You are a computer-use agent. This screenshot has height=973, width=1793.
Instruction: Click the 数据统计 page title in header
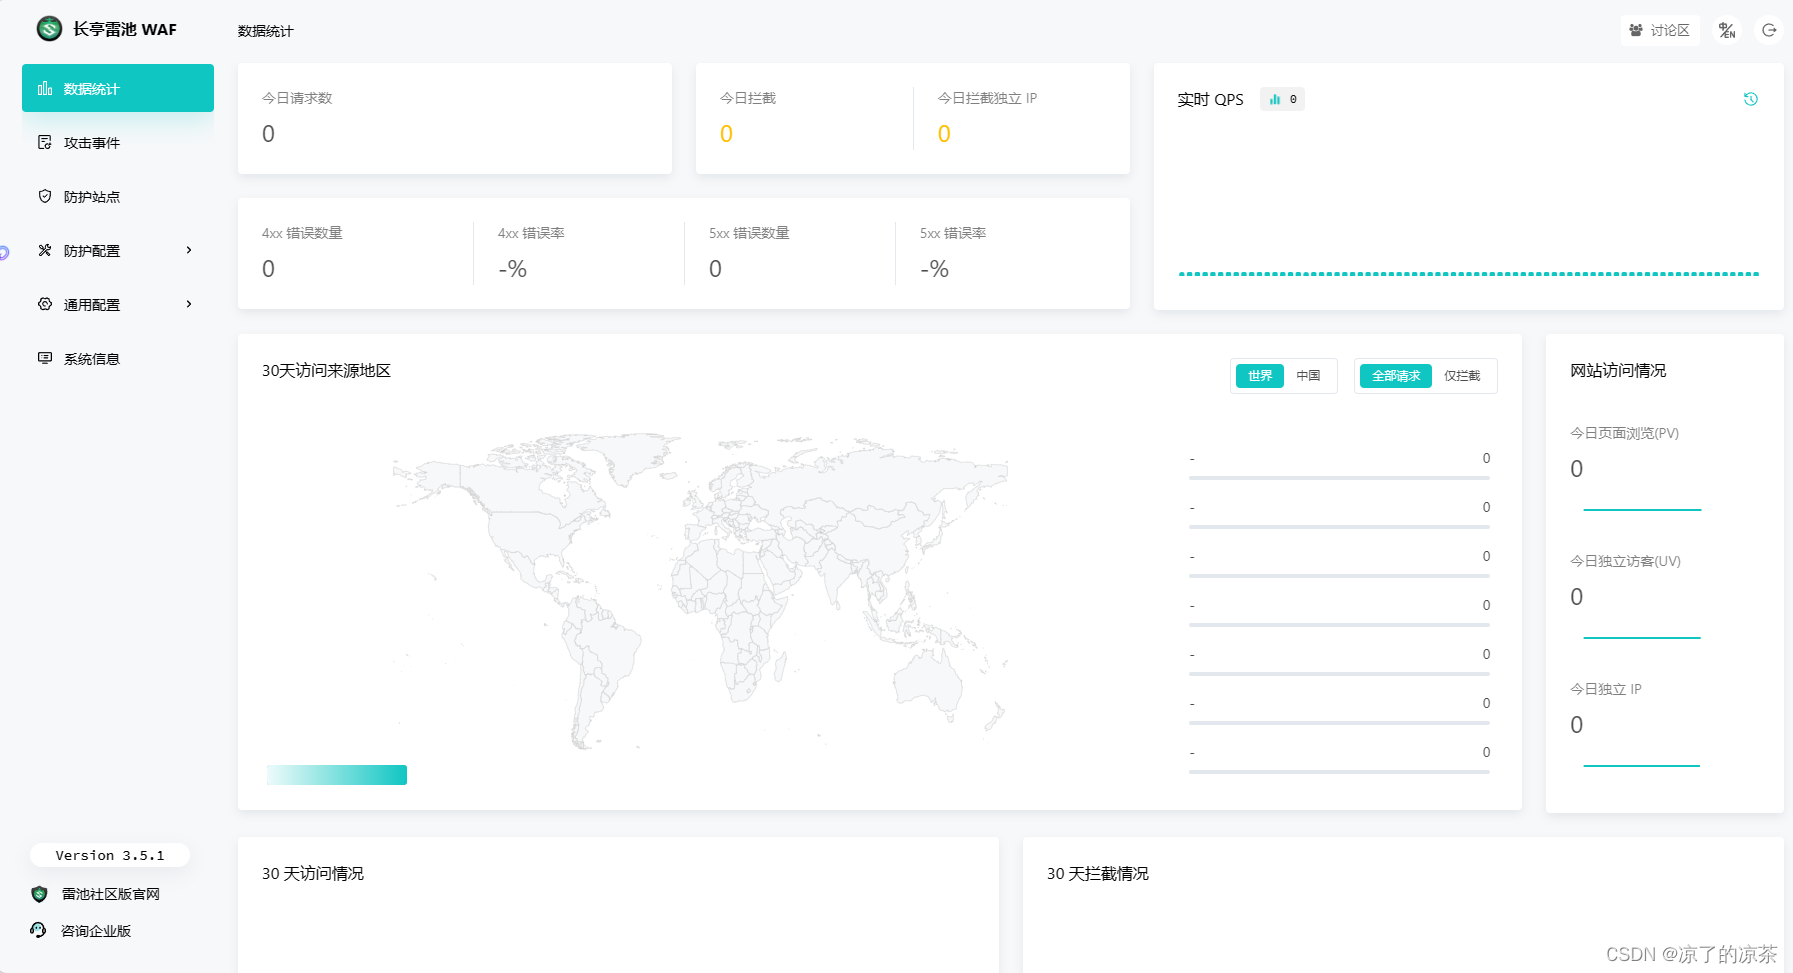pyautogui.click(x=266, y=31)
